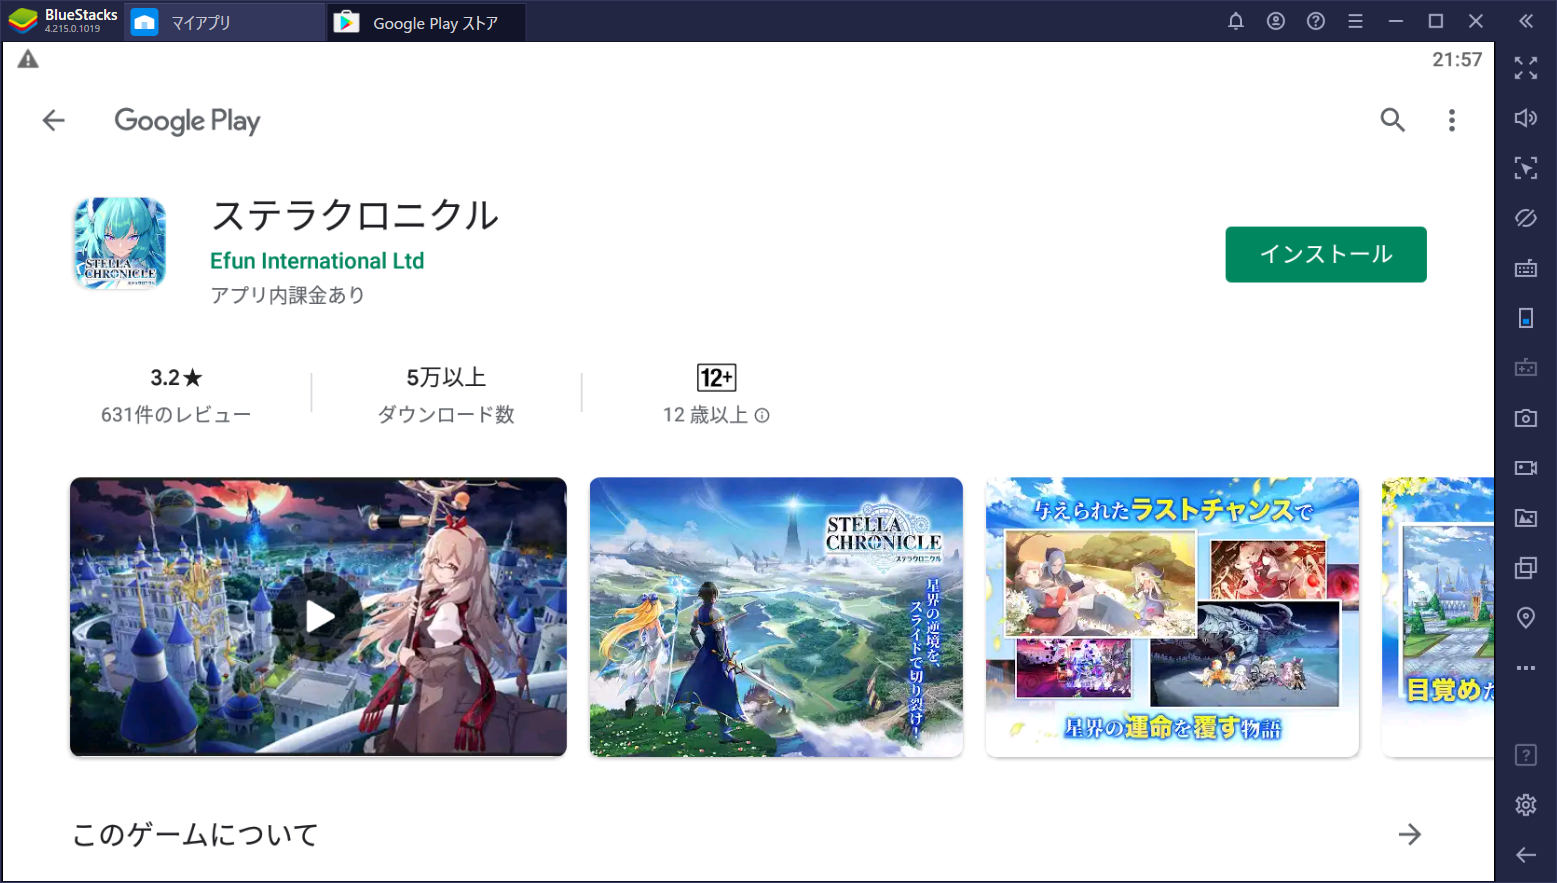Show more sidebar tools ellipsis
1557x883 pixels.
coord(1526,668)
